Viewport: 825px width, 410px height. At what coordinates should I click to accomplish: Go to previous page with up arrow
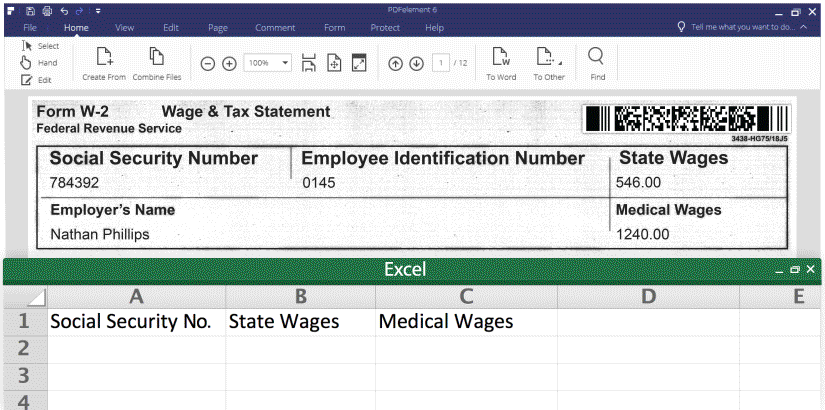[395, 63]
